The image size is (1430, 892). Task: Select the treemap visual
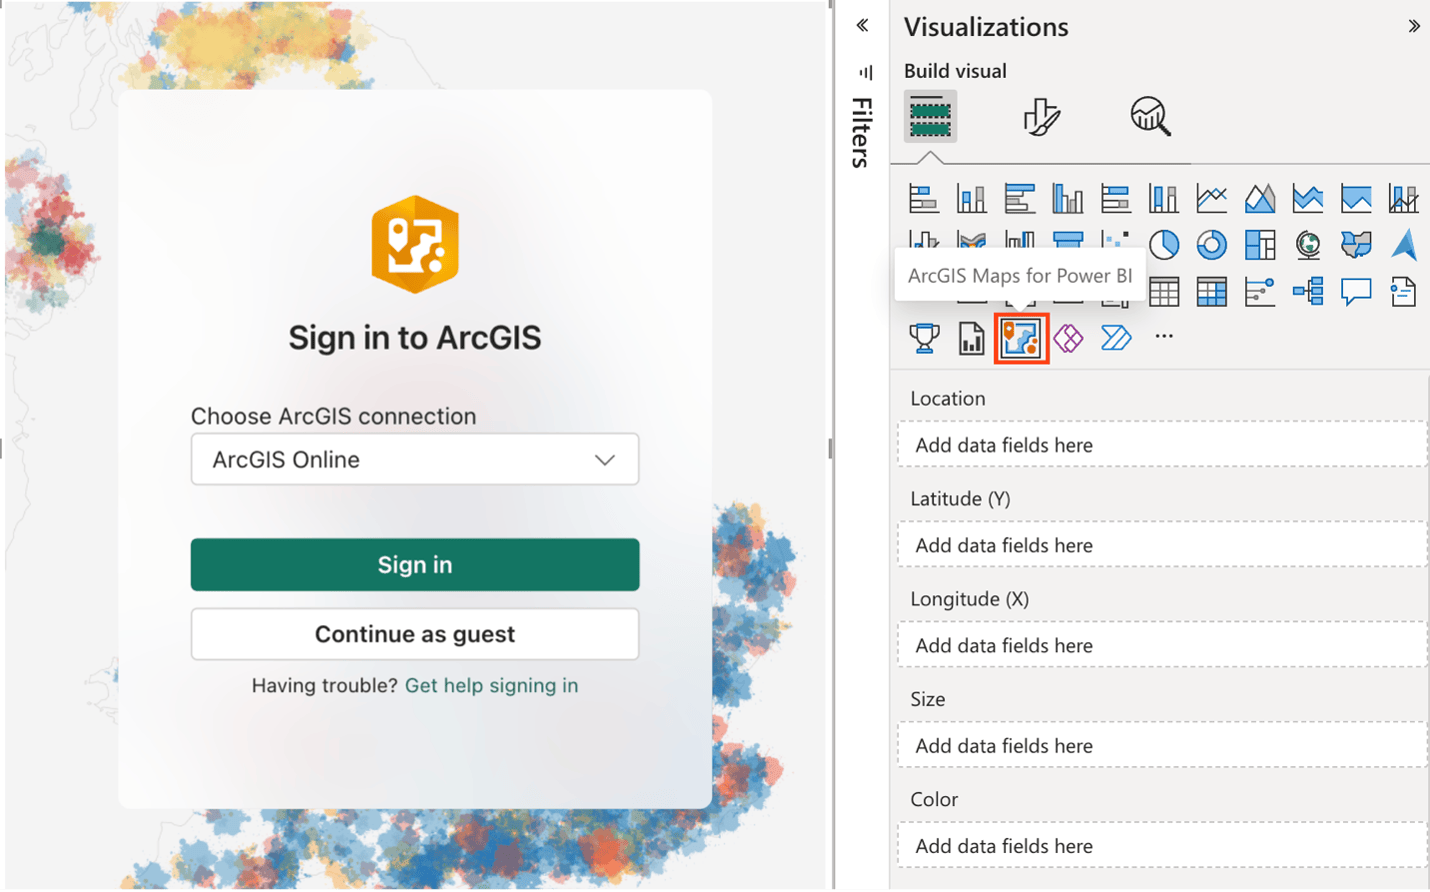(1259, 245)
